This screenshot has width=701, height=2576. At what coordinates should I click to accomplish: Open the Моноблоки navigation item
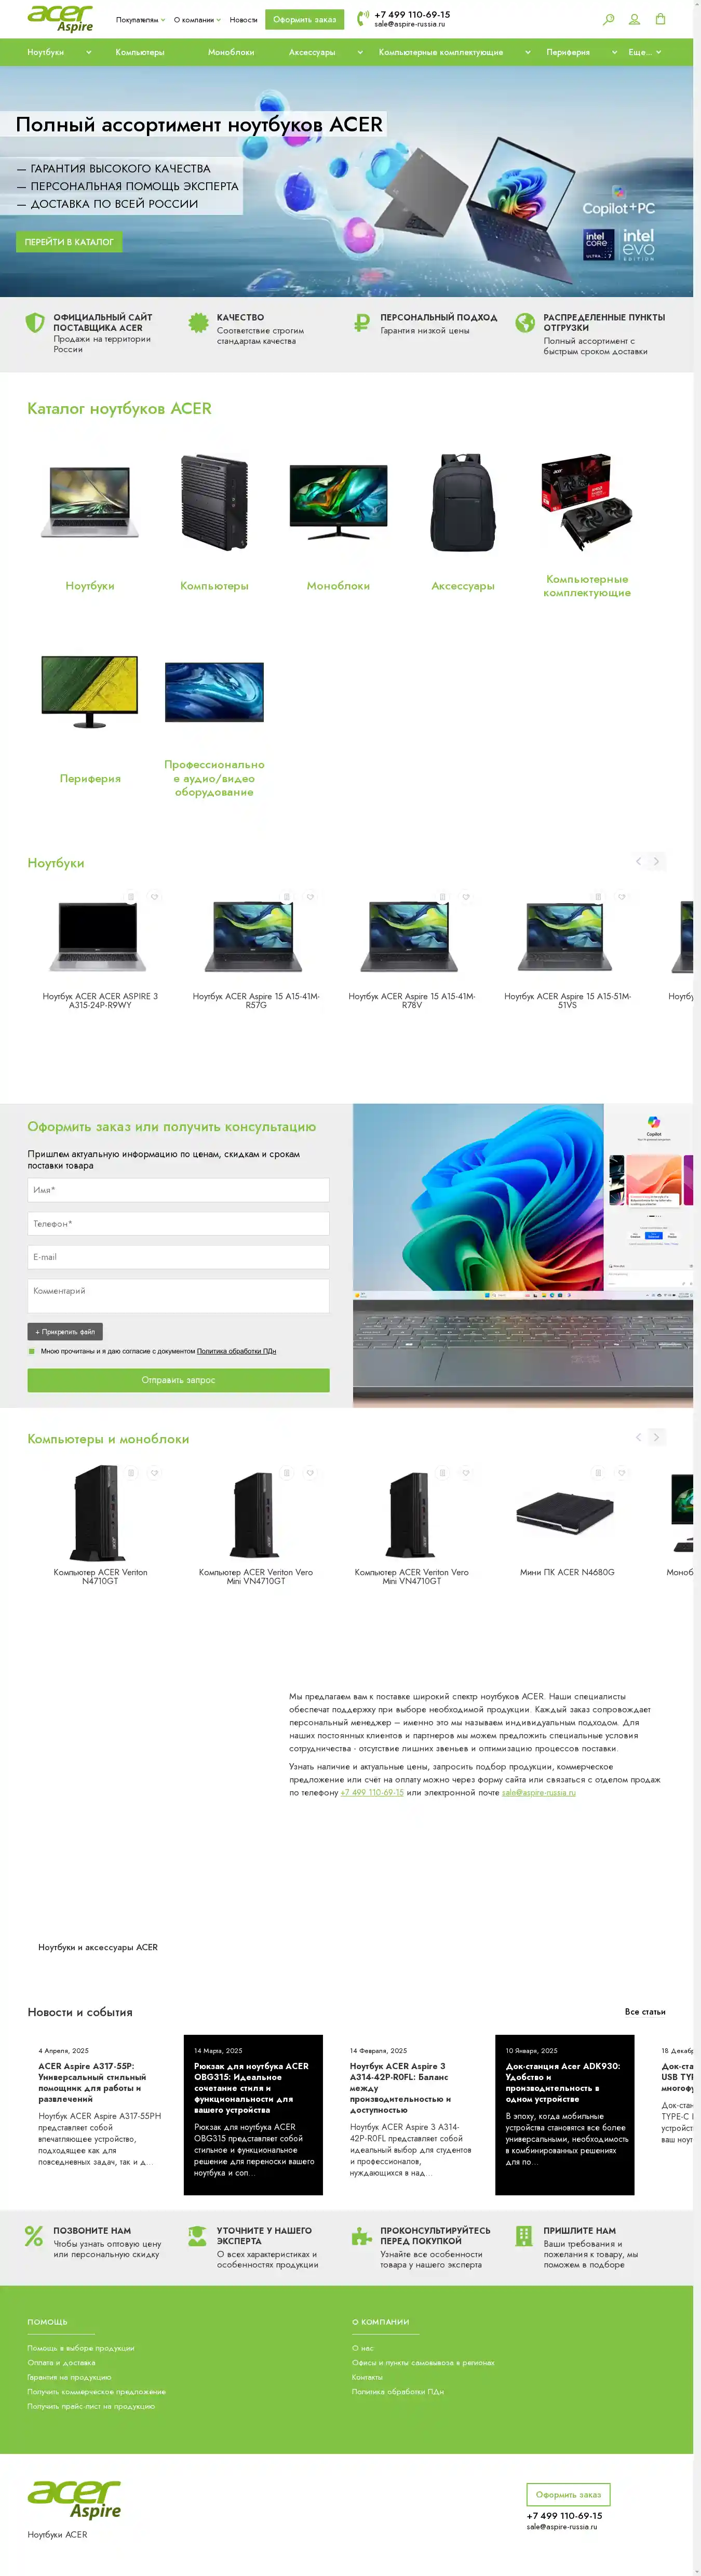tap(231, 52)
